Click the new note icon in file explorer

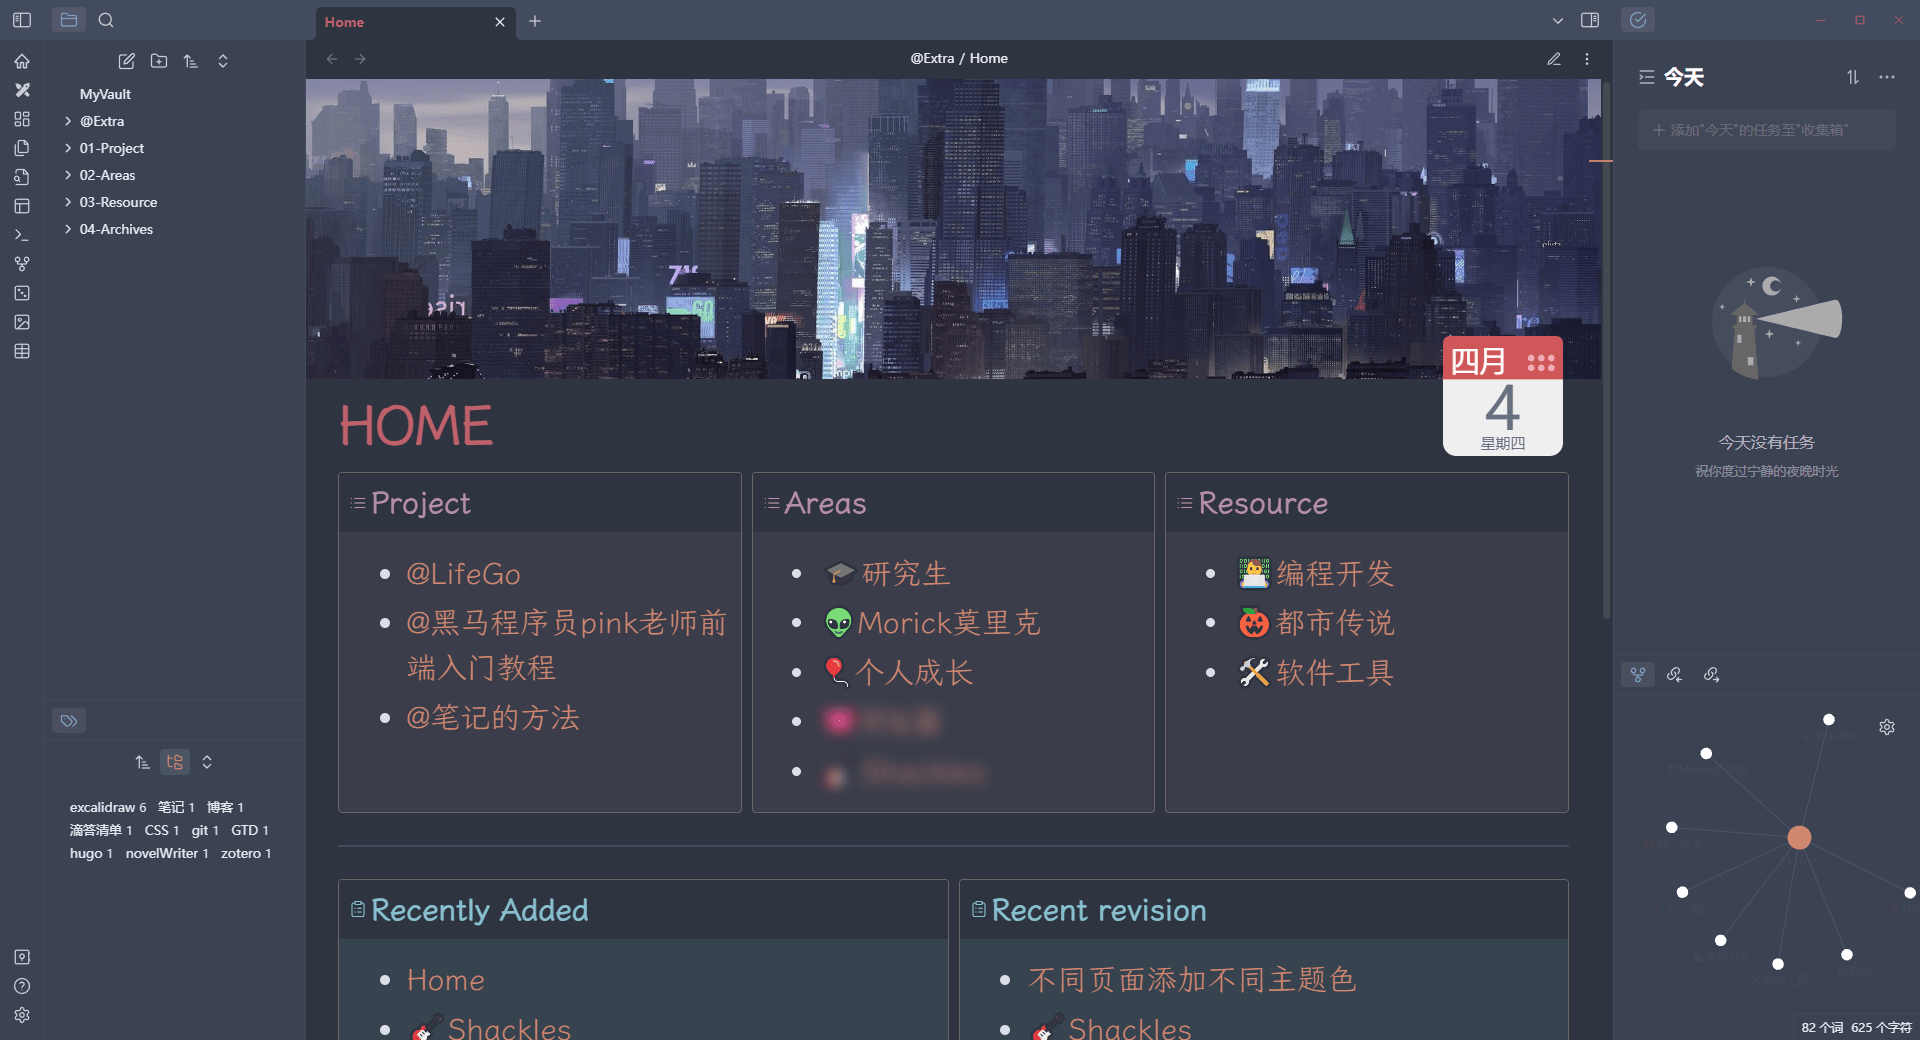[x=126, y=61]
